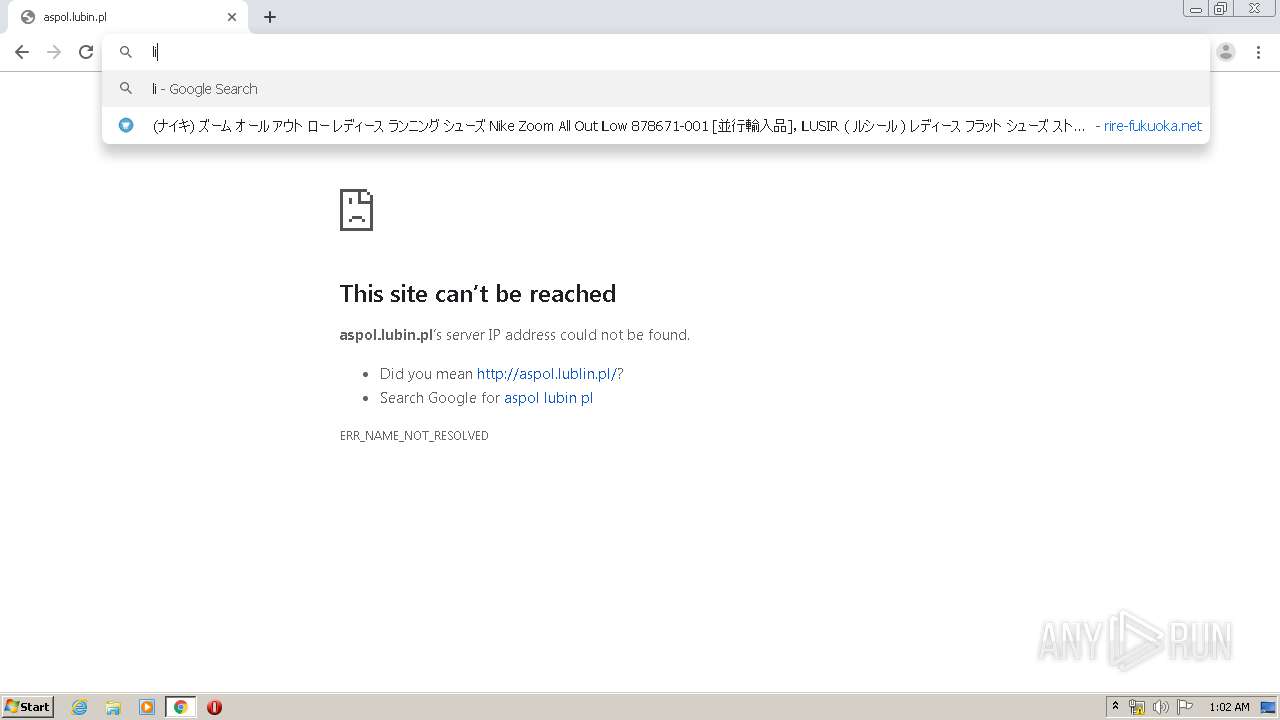
Task: Open the file explorer folder taskbar icon
Action: [x=113, y=707]
